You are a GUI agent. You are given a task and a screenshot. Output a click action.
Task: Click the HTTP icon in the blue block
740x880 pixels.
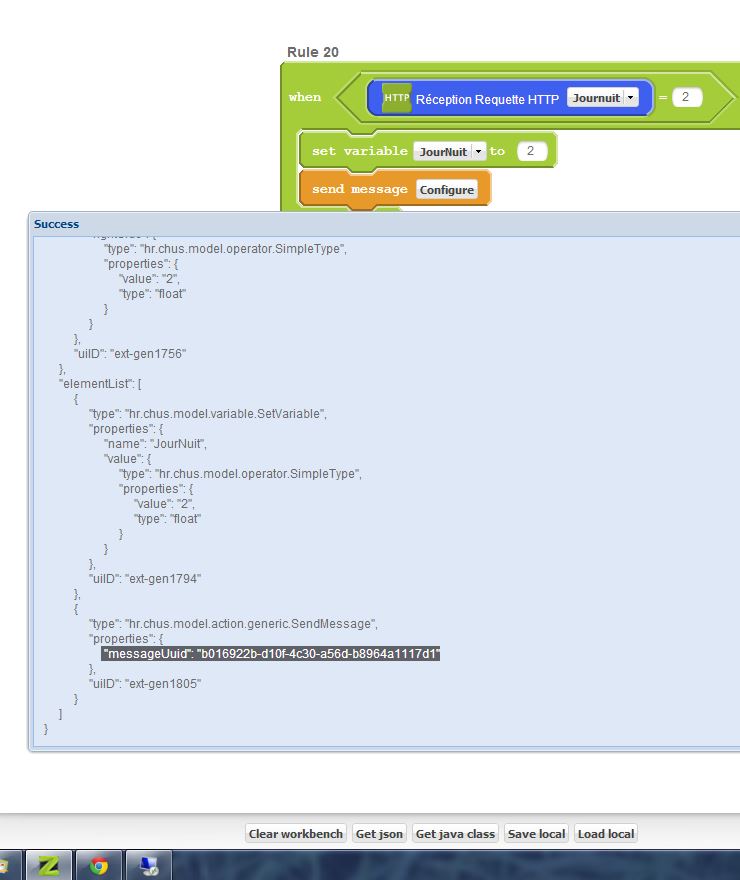[397, 98]
